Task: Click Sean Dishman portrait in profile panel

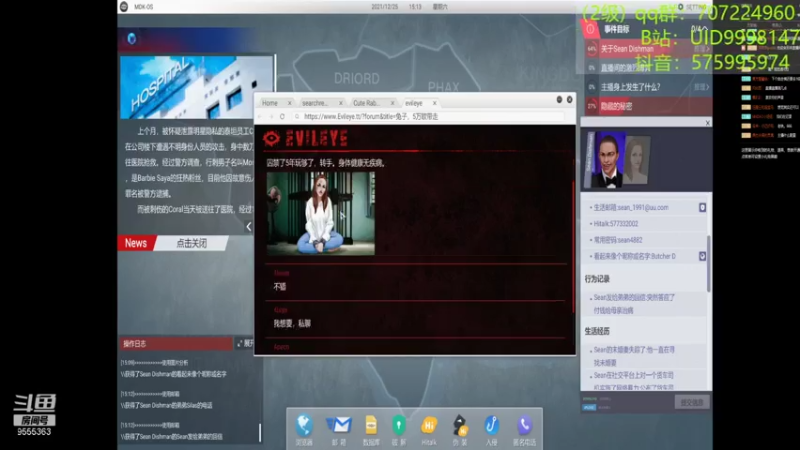Action: click(608, 160)
